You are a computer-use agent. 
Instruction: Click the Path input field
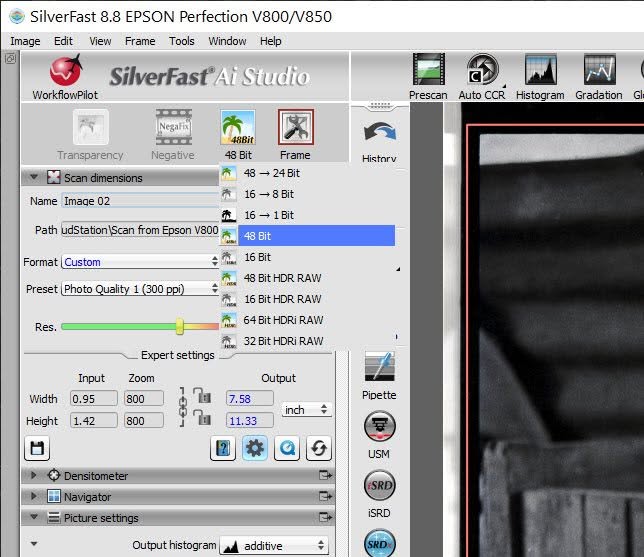pos(140,230)
